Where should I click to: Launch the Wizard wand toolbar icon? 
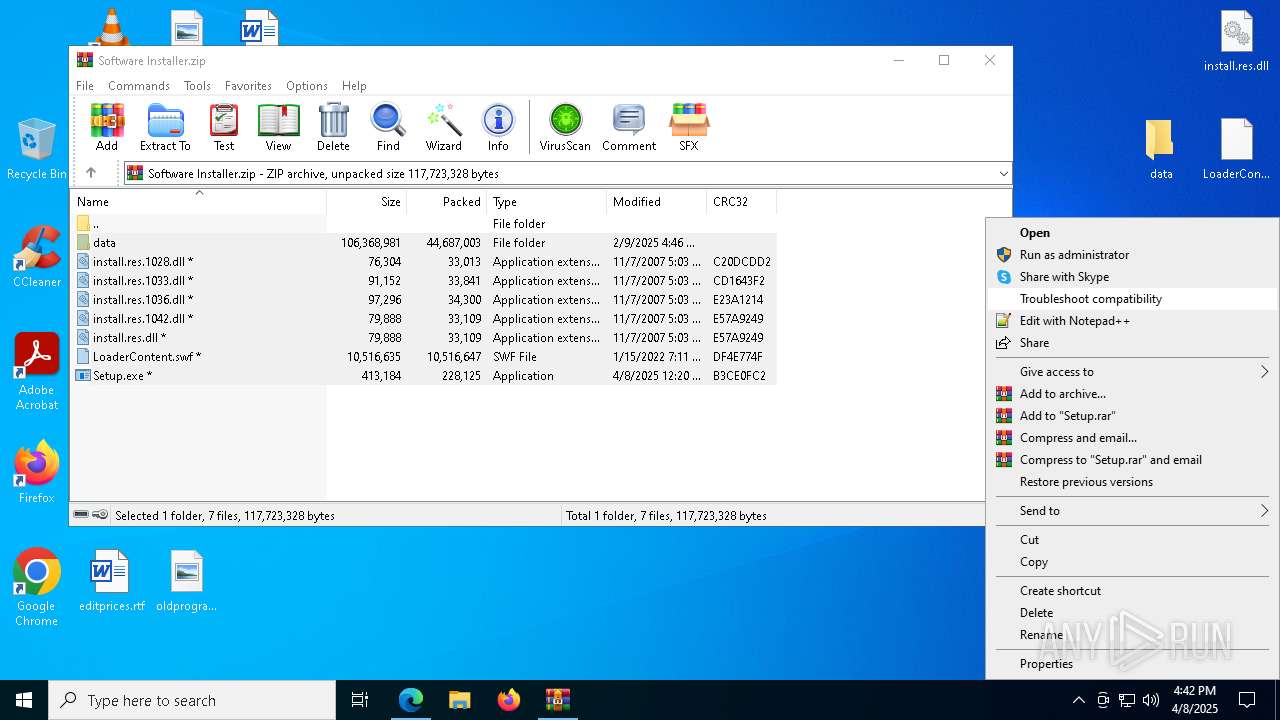[443, 127]
